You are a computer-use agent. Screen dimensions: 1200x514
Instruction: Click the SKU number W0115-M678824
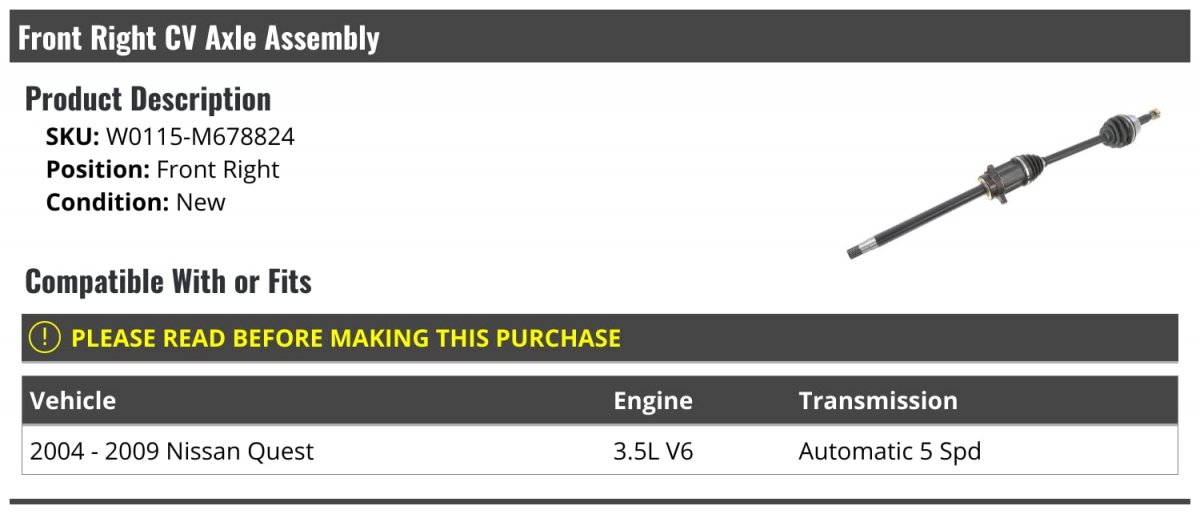coord(200,137)
